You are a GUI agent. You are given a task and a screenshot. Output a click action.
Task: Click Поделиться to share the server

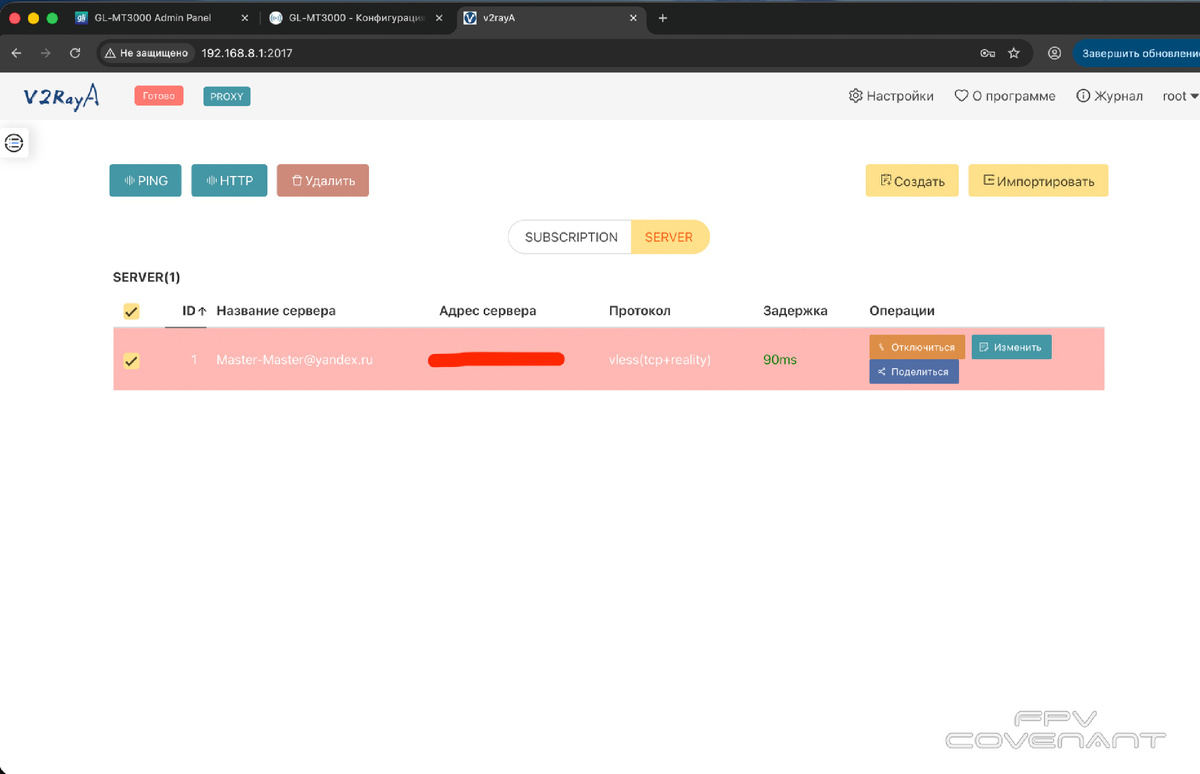(x=914, y=371)
